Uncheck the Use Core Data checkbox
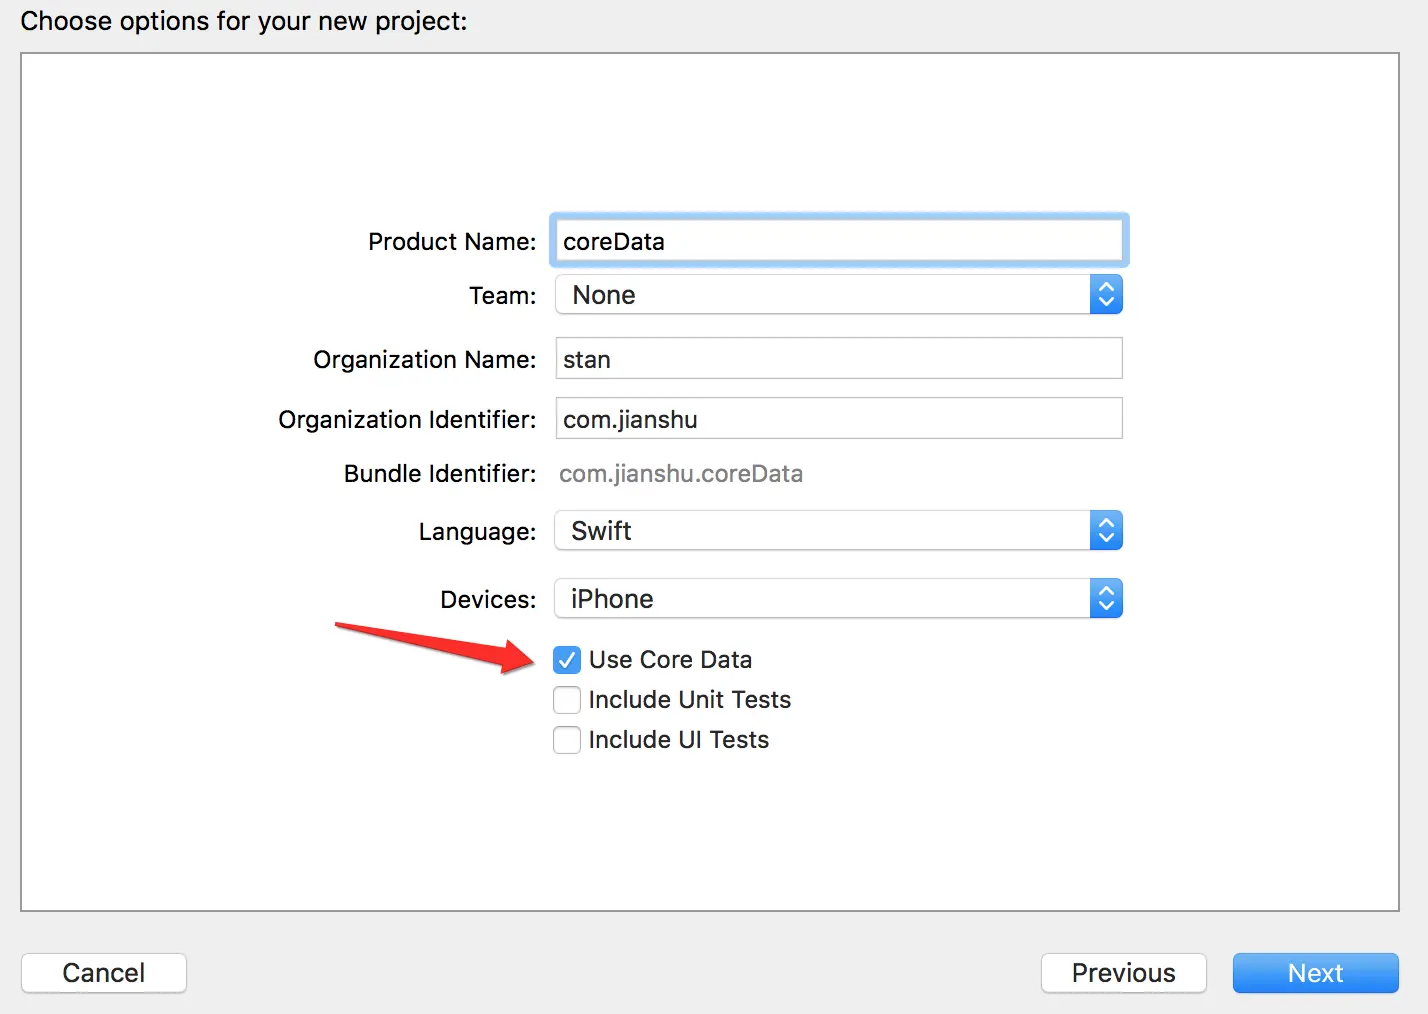Screen dimensions: 1428x1014 click(567, 660)
